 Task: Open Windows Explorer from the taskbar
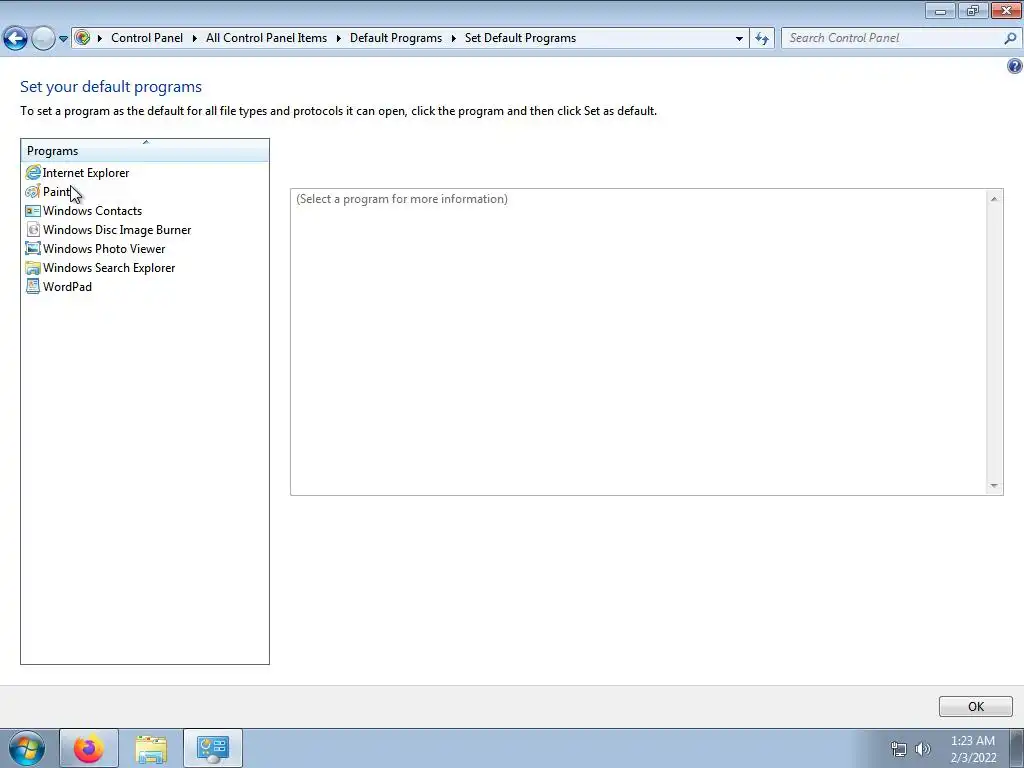click(x=151, y=748)
